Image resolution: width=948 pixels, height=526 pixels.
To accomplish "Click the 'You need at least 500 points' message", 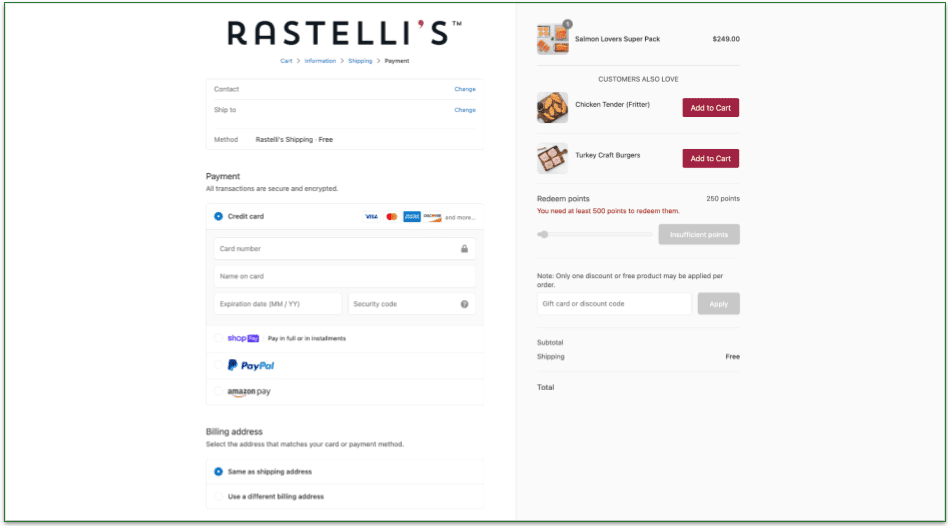I will [608, 211].
